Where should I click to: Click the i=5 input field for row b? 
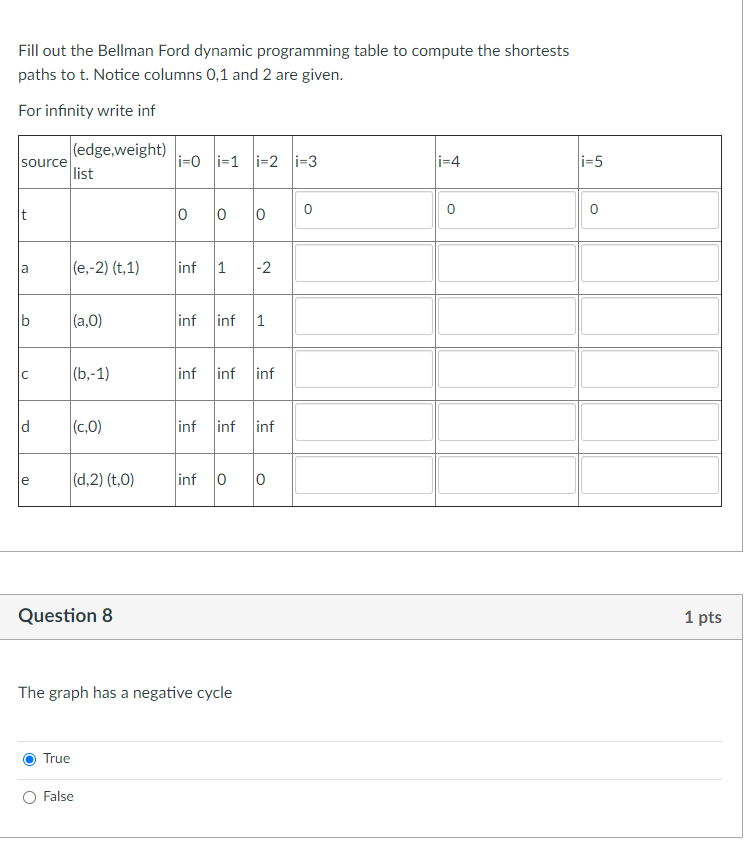click(x=650, y=316)
